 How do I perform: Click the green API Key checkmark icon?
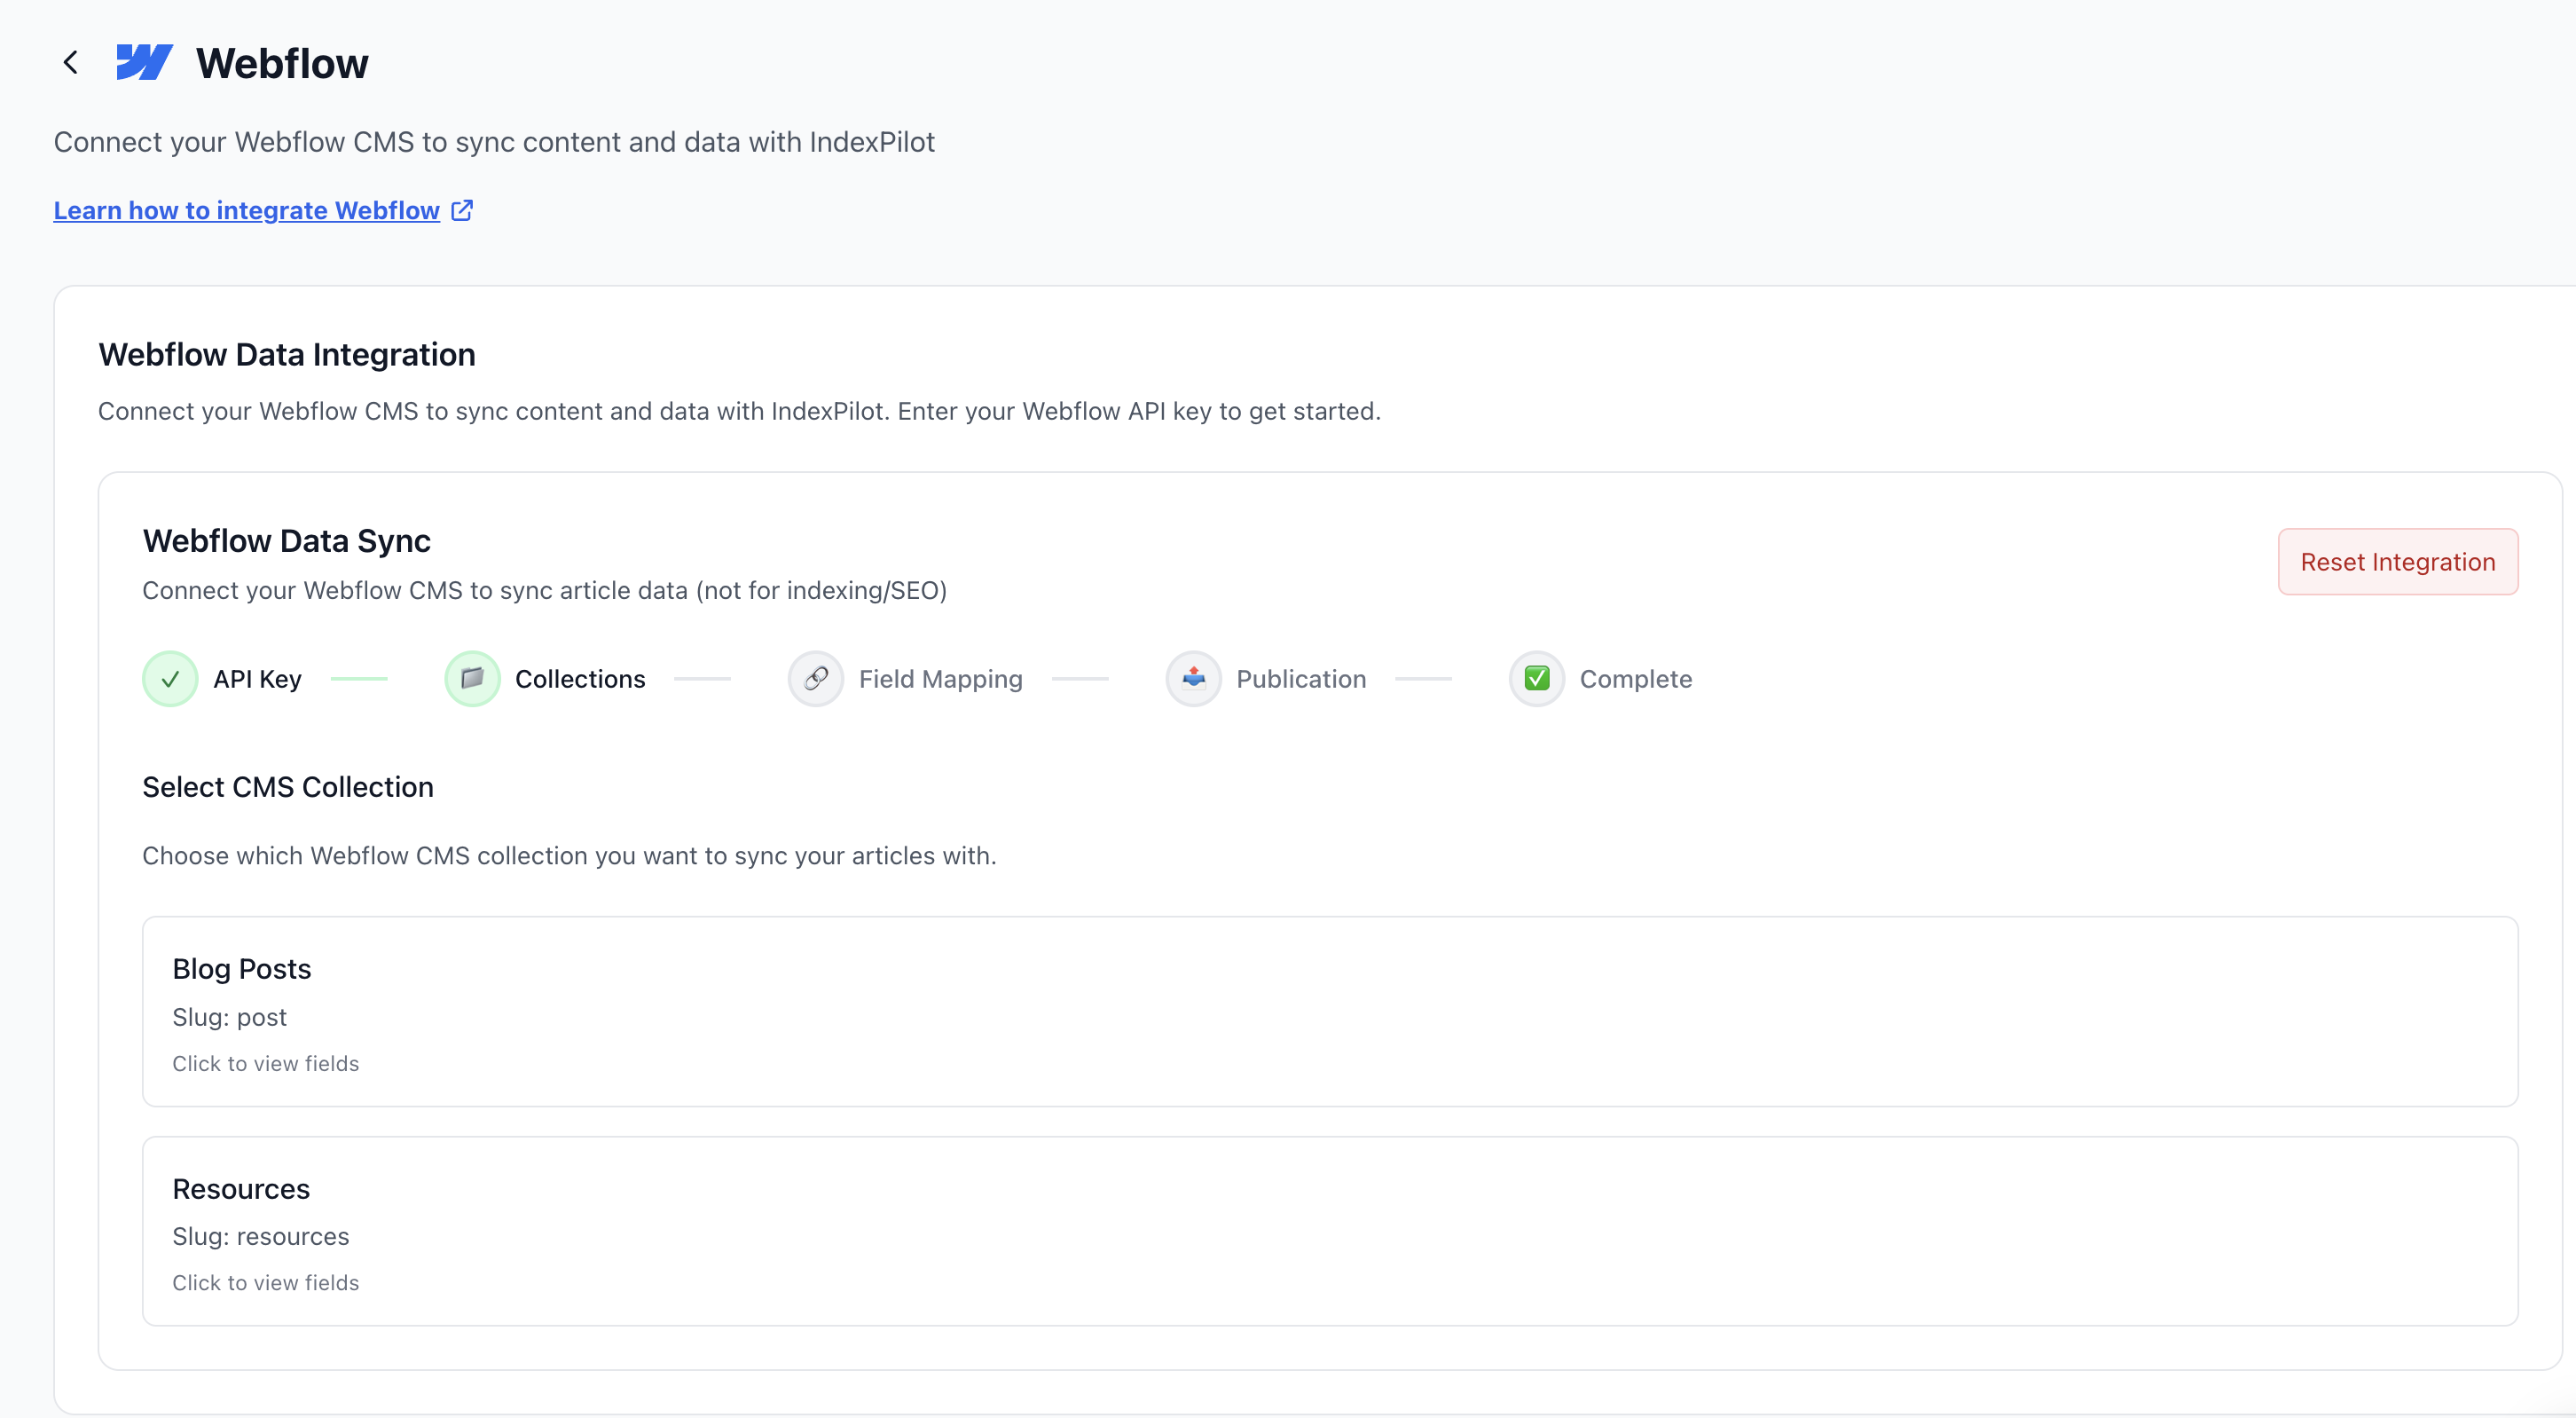click(170, 678)
